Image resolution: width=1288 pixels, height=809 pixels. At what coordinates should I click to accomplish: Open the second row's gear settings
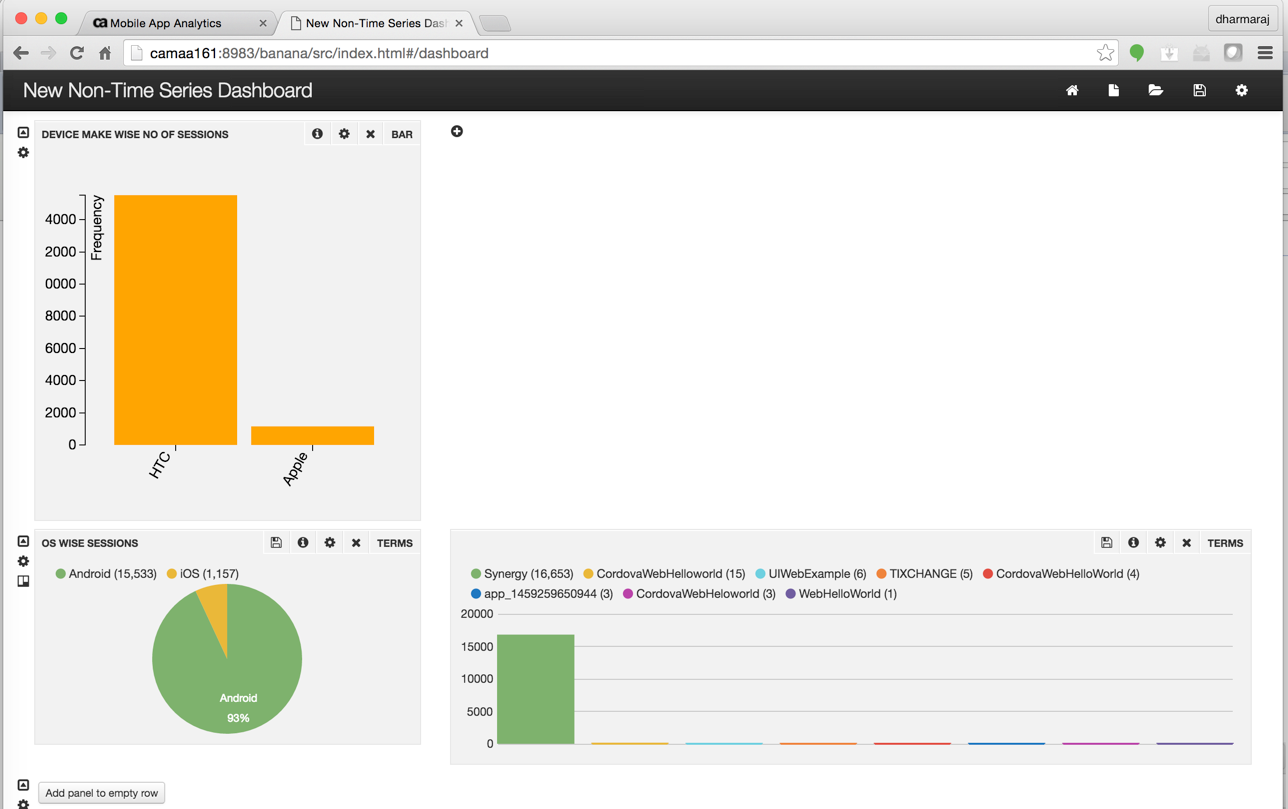23,562
